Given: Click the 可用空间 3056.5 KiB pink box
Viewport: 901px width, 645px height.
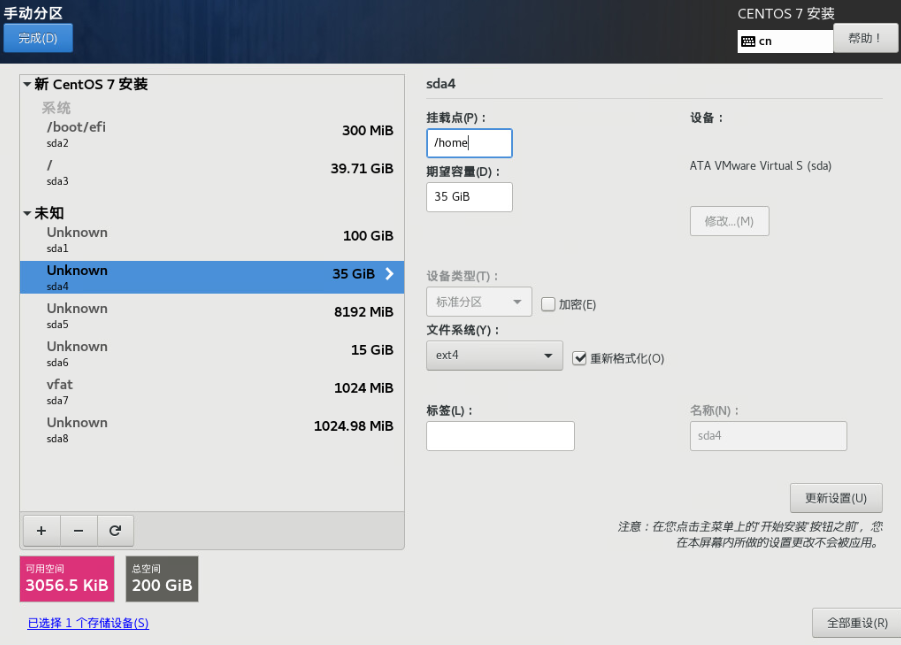Looking at the screenshot, I should (67, 579).
